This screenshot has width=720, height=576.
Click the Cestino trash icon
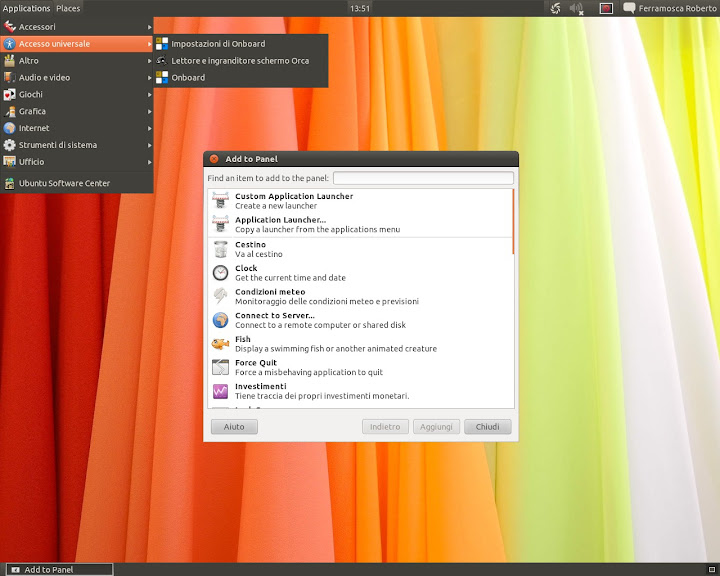click(x=220, y=249)
